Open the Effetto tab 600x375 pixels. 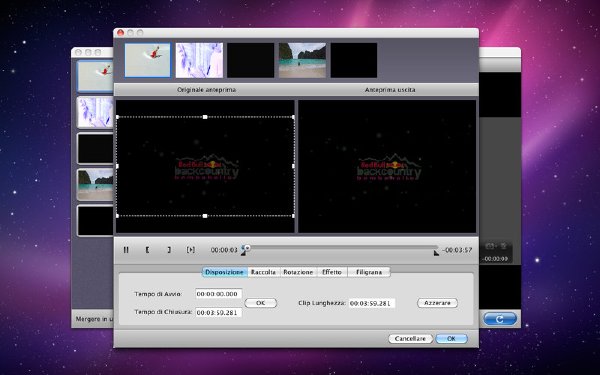(x=332, y=272)
